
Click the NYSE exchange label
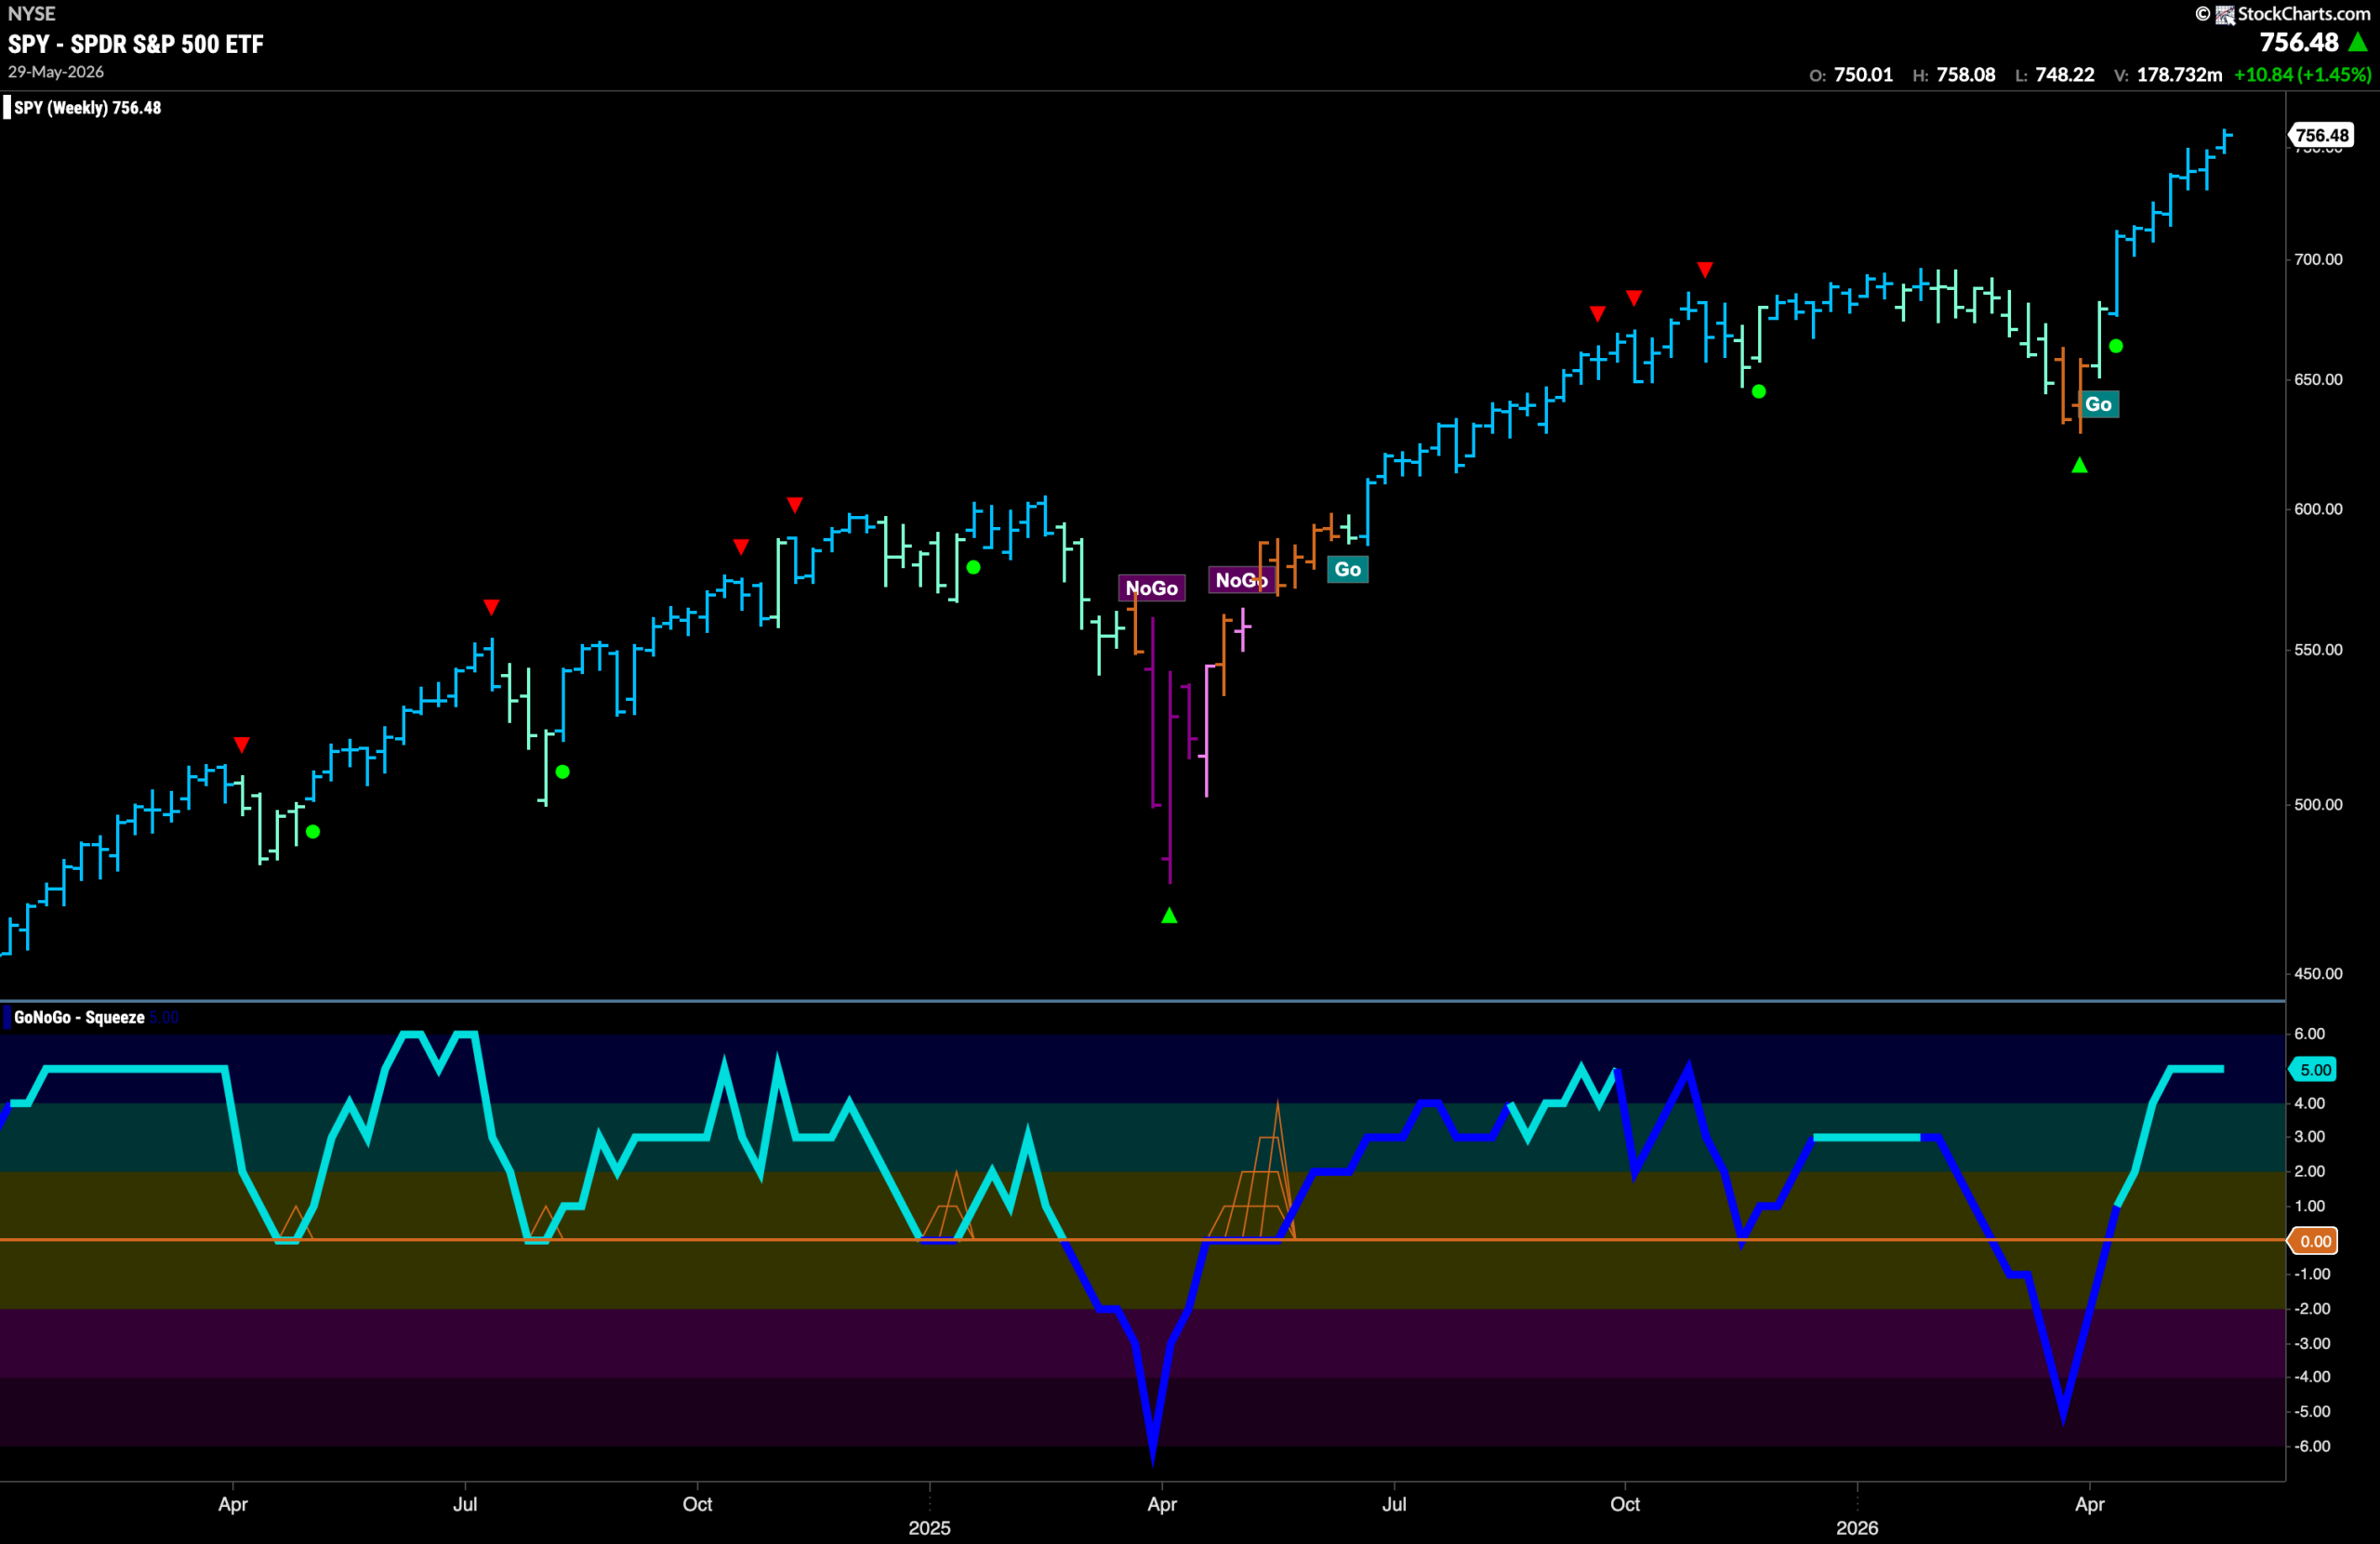32,14
